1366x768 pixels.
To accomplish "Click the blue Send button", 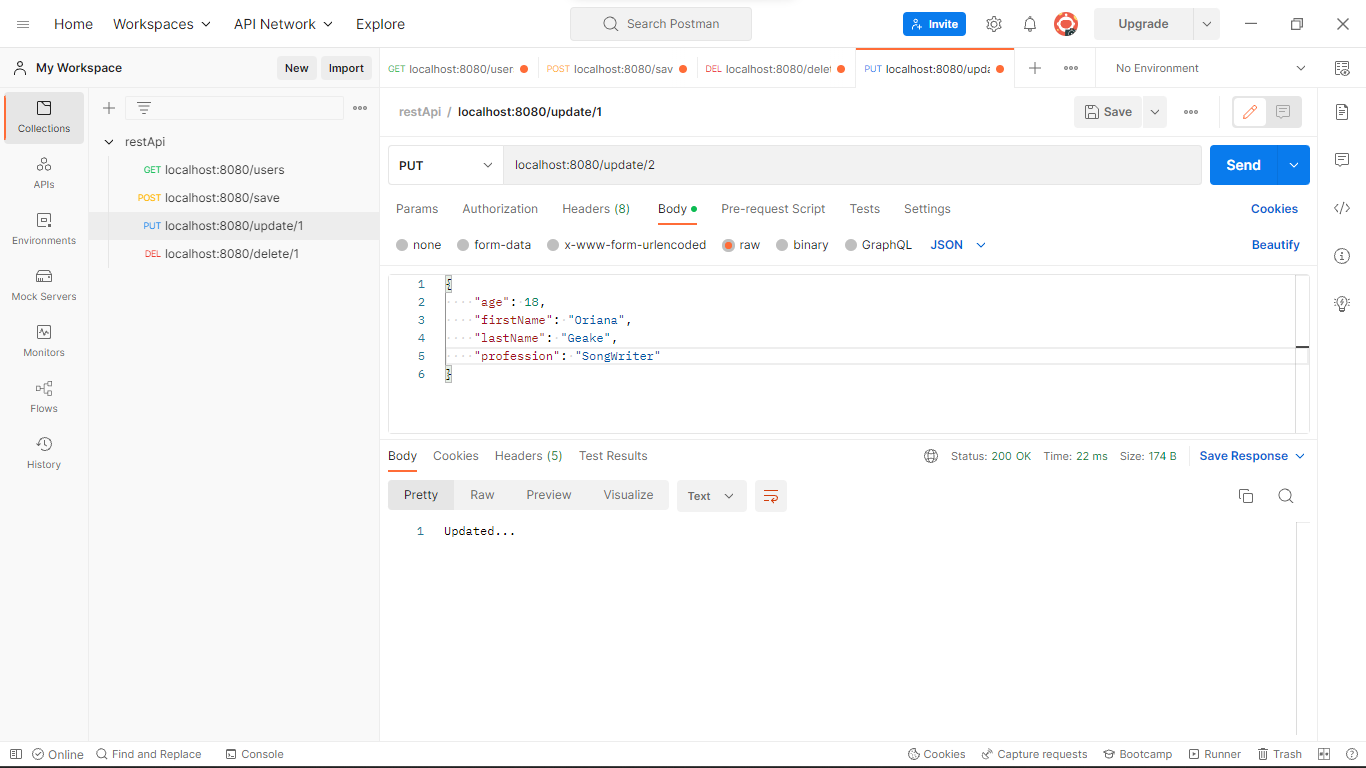I will coord(1244,165).
